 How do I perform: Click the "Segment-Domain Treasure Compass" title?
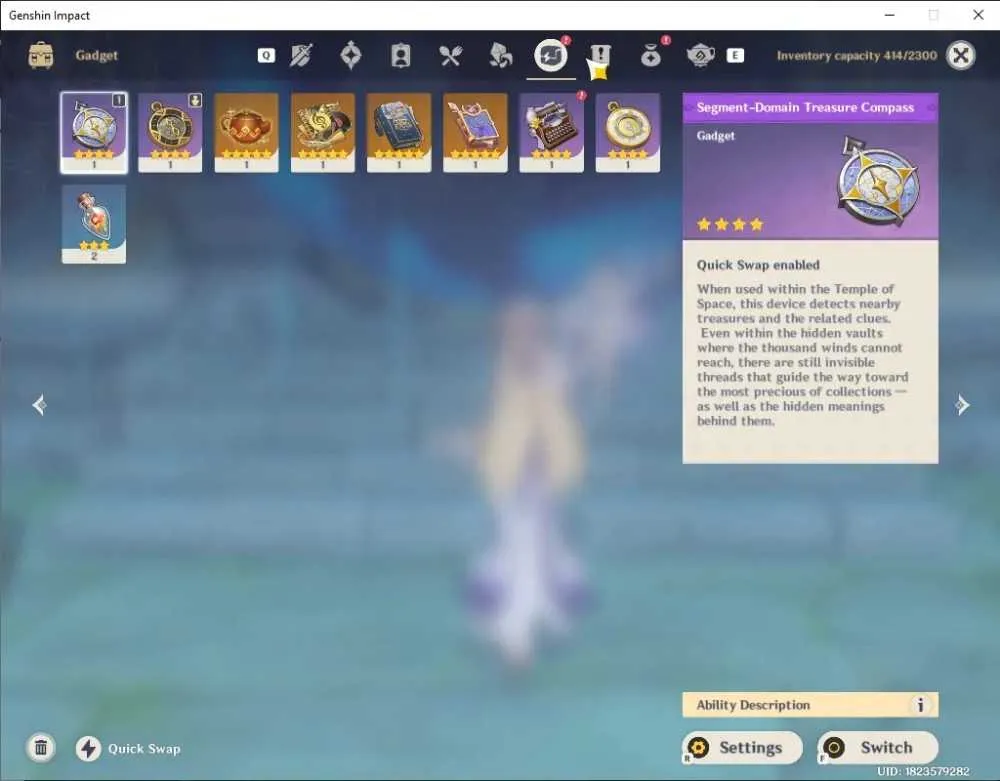coord(805,107)
